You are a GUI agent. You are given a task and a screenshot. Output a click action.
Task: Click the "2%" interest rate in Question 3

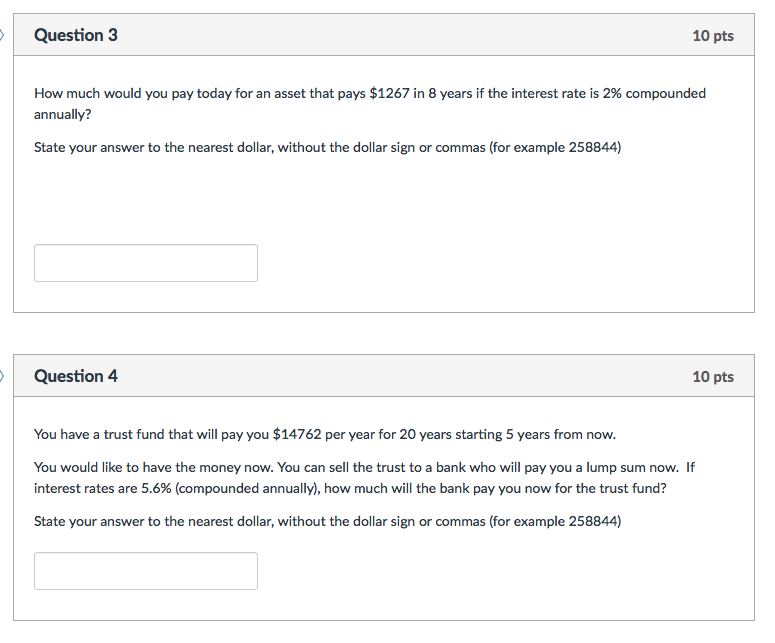click(612, 93)
